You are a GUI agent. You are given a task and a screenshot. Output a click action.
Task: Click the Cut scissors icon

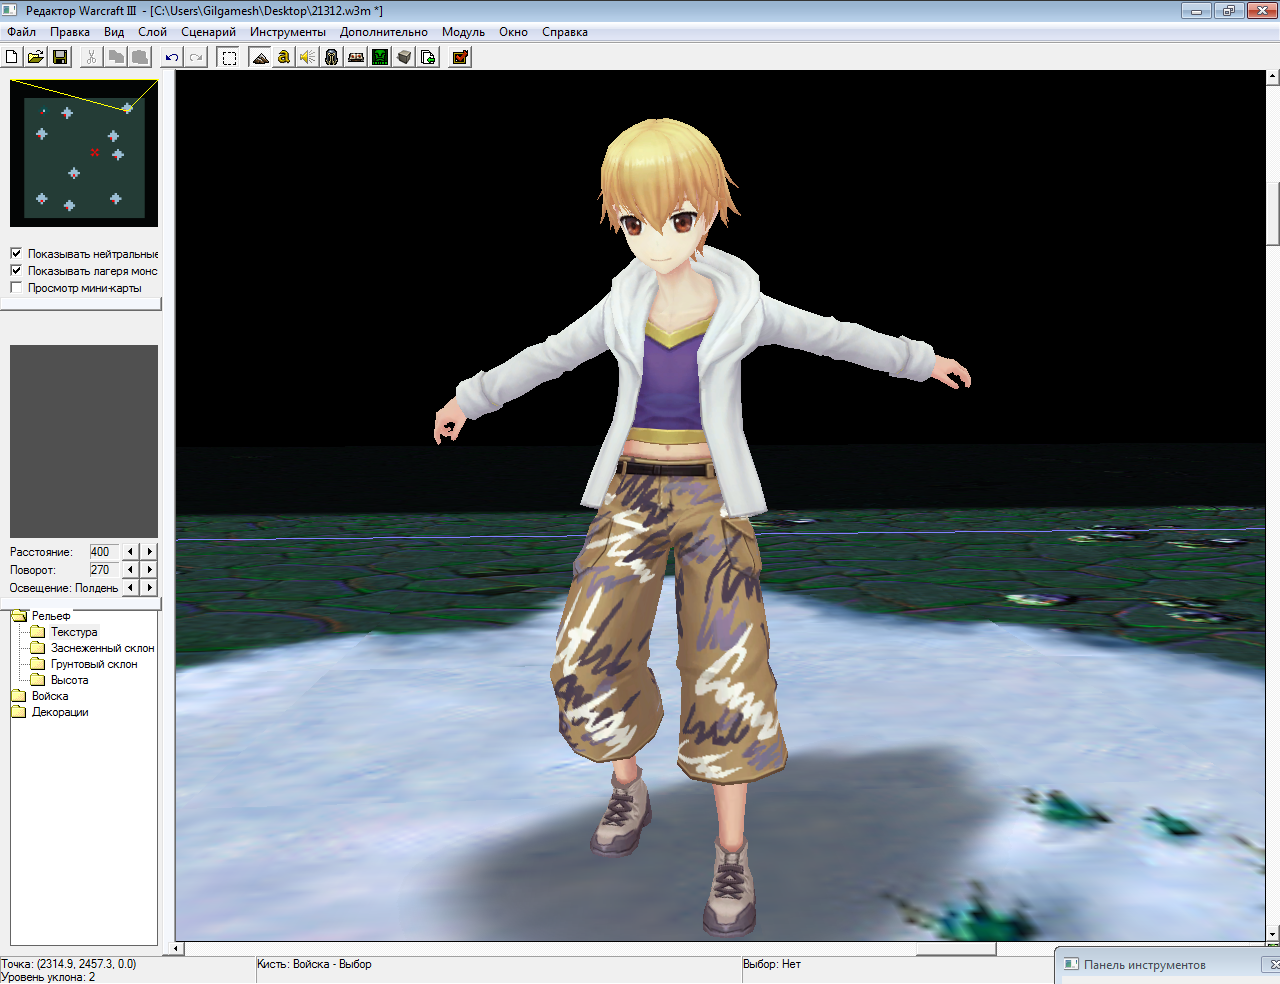click(92, 57)
